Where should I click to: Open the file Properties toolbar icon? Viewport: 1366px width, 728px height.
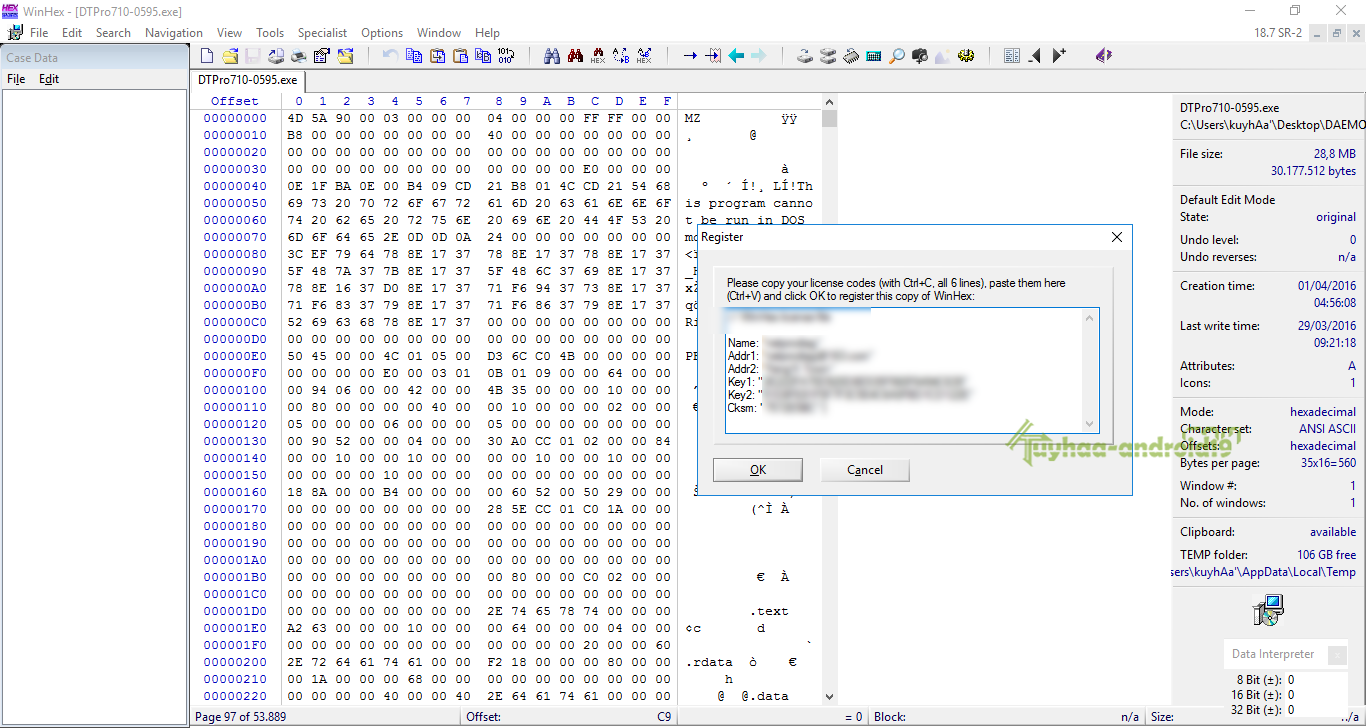(x=322, y=56)
